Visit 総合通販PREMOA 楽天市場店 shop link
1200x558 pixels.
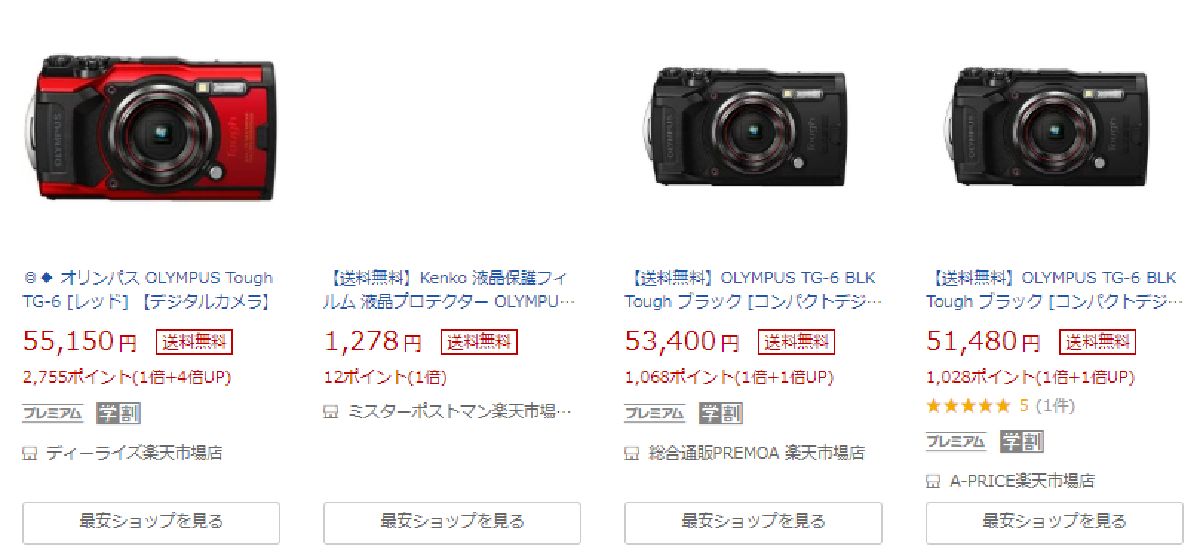pyautogui.click(x=756, y=453)
